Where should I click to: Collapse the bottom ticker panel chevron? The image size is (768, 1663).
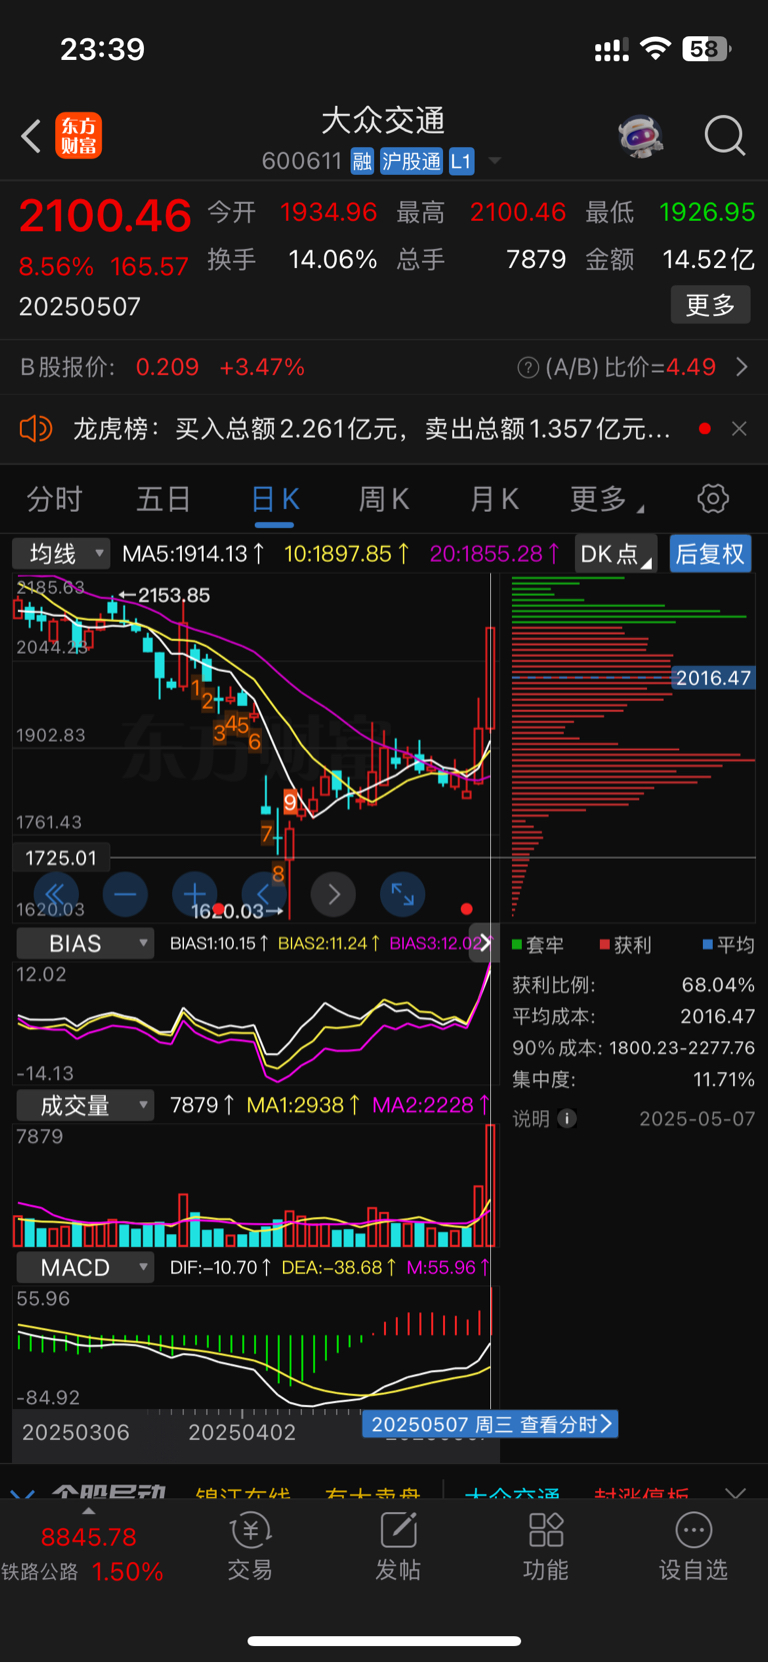[x=736, y=1493]
